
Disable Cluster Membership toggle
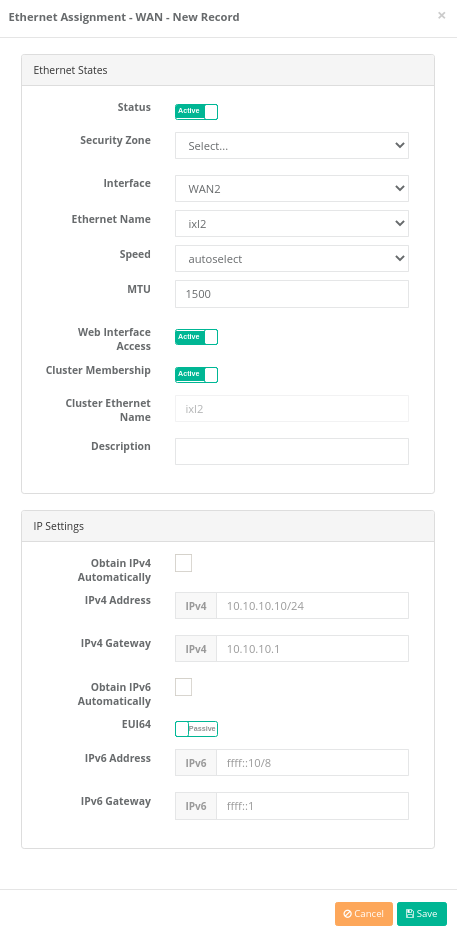click(196, 374)
